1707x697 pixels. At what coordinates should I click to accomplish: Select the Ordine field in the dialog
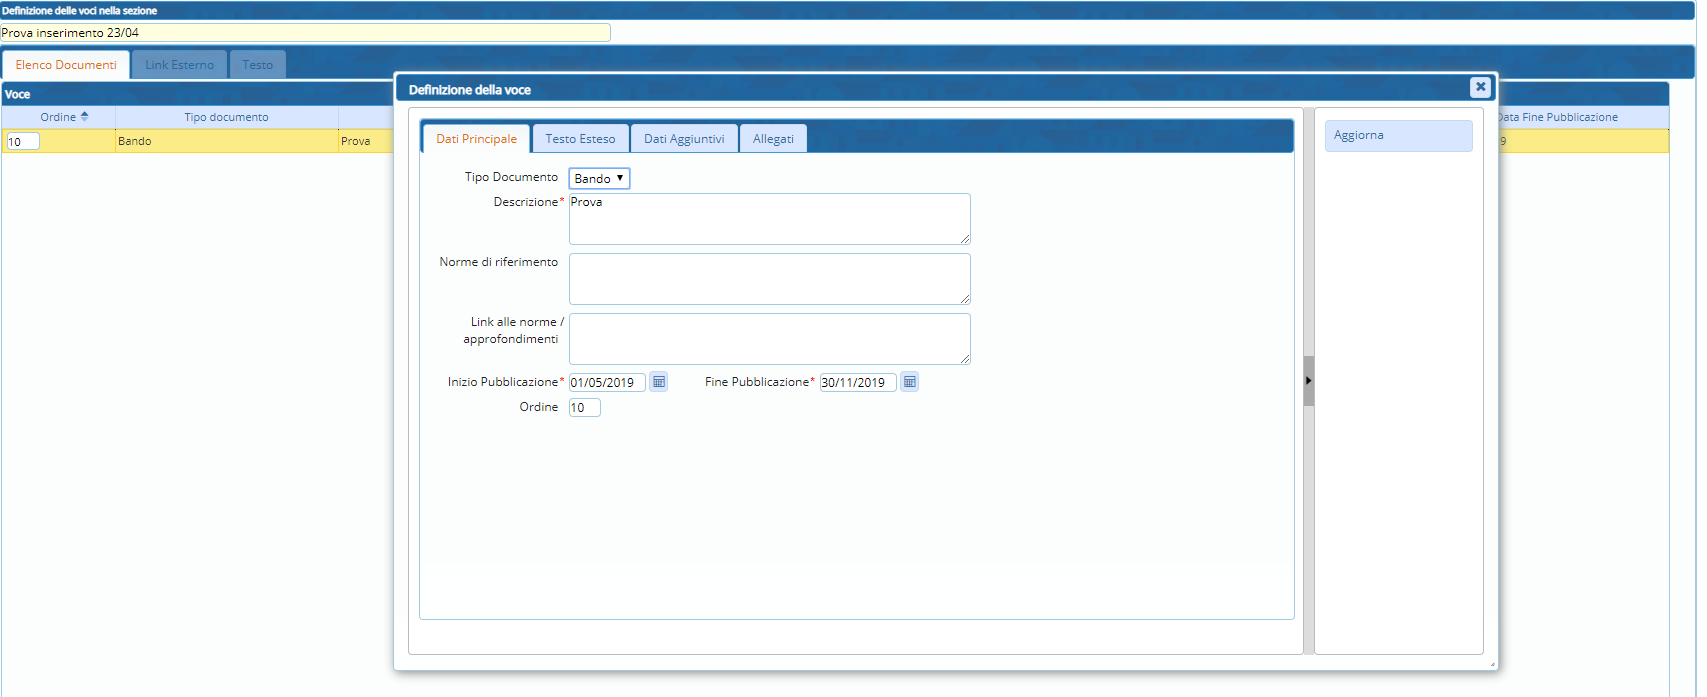[x=584, y=408]
